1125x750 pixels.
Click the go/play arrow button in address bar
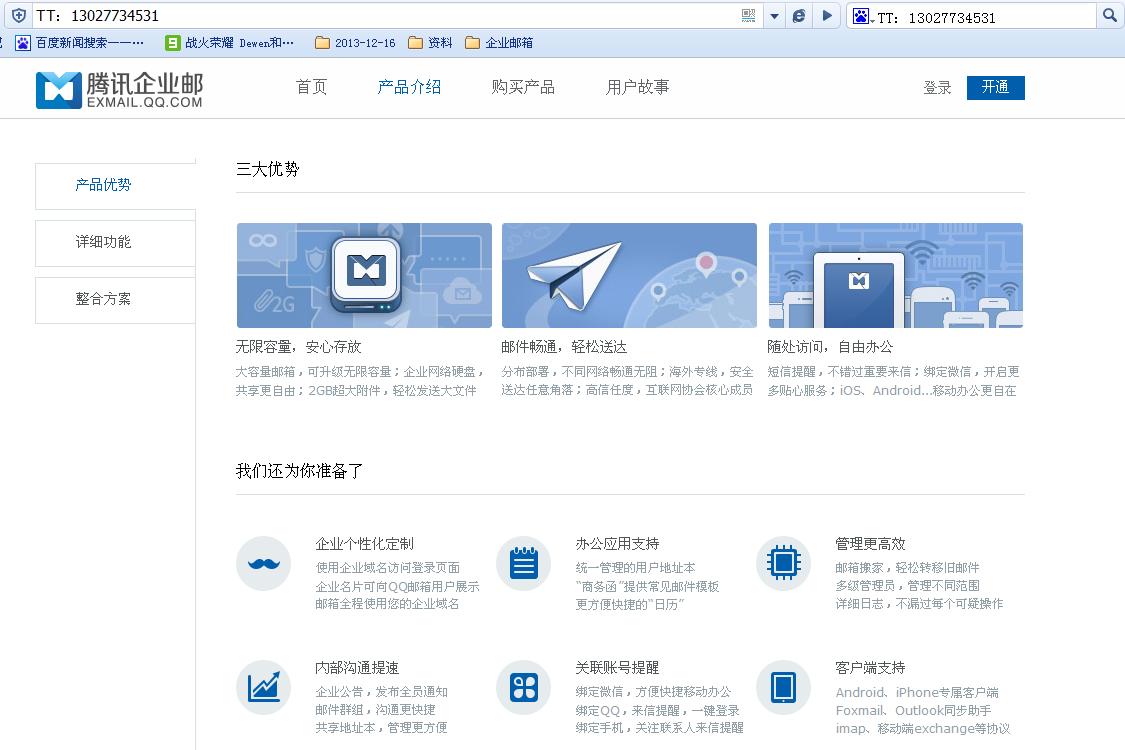[x=827, y=16]
